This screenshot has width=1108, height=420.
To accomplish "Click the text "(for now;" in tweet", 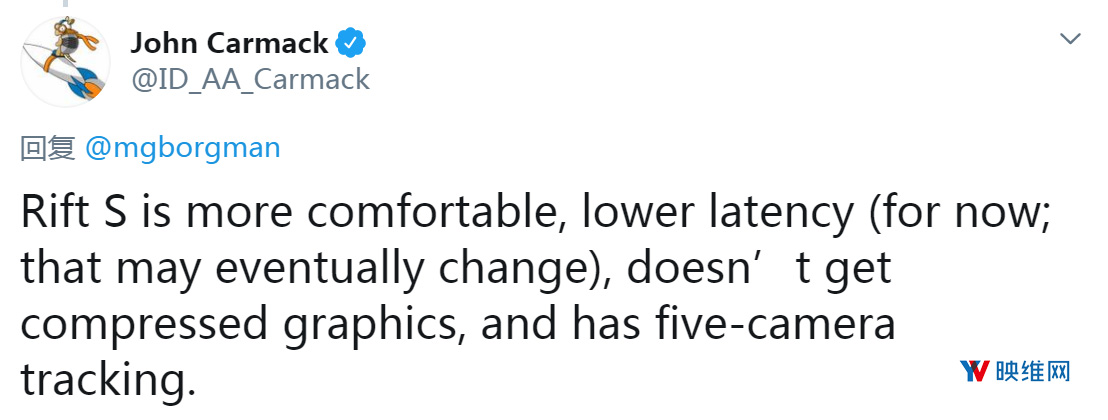I will [960, 214].
